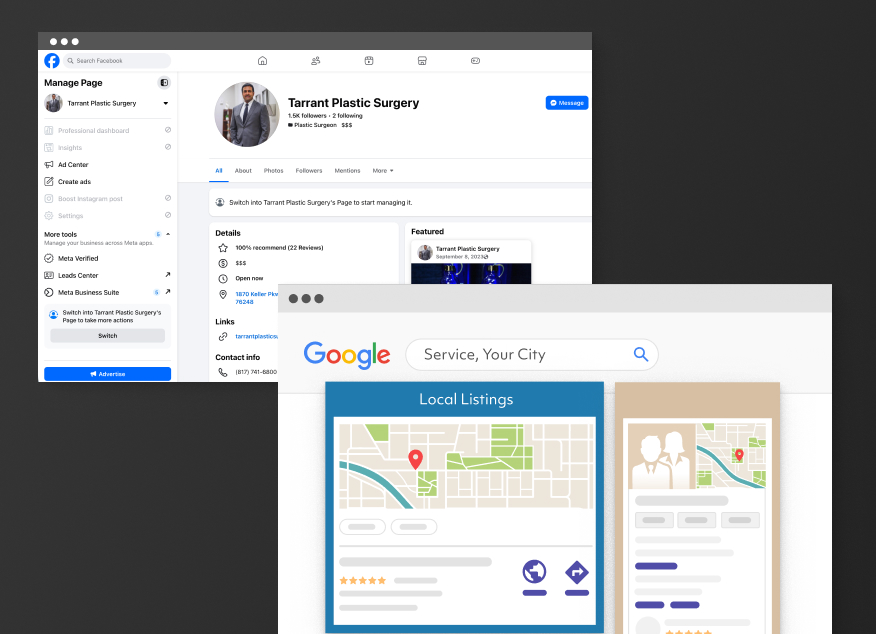
Task: Open the Gaming icon in Facebook top bar
Action: point(475,60)
